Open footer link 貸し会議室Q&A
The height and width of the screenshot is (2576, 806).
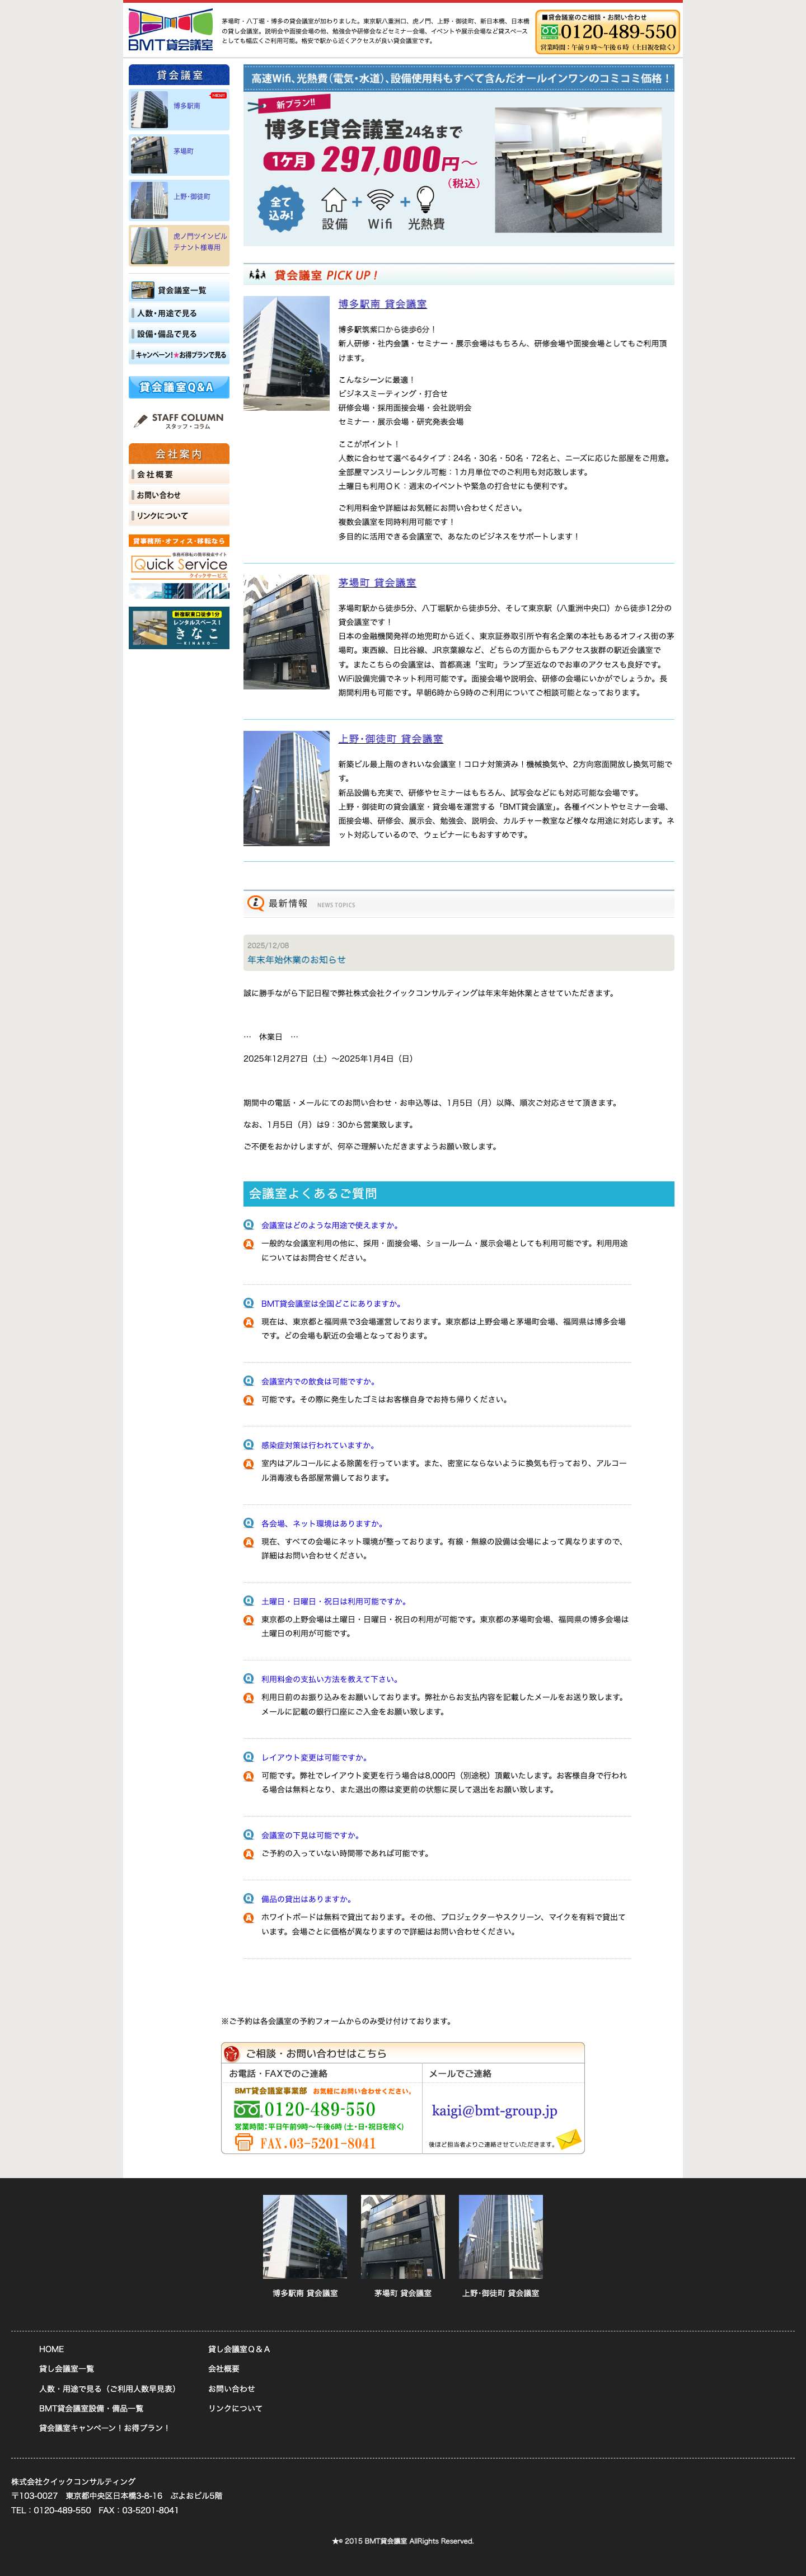coord(239,2349)
